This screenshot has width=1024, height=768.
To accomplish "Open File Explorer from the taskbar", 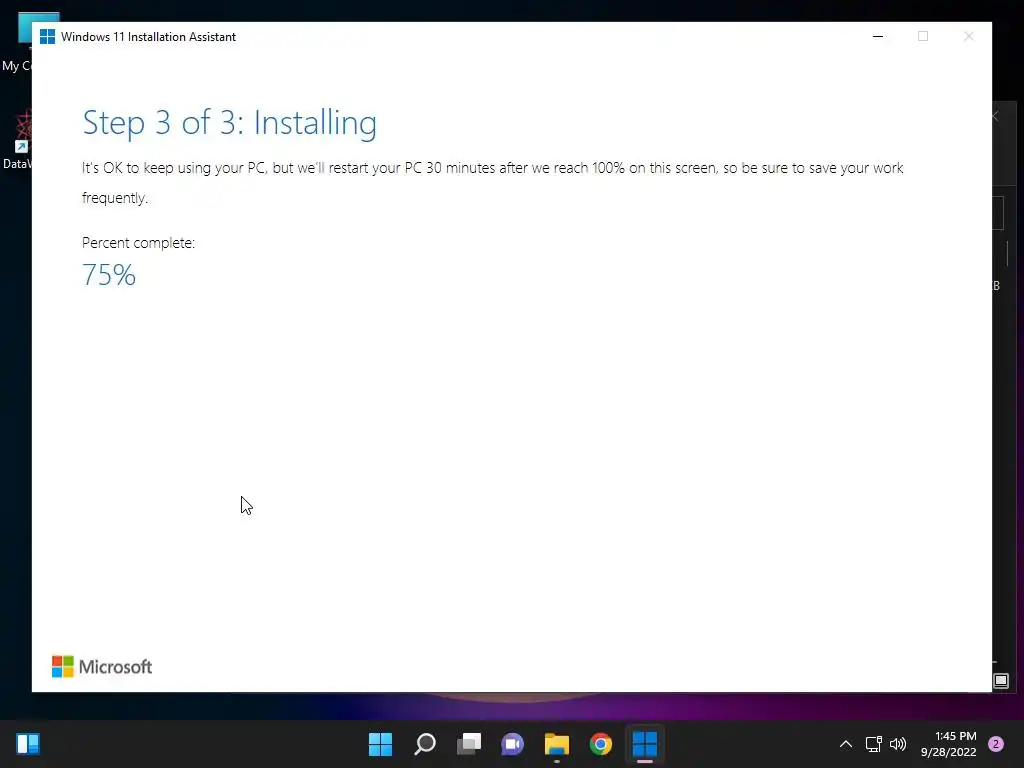I will pos(557,743).
